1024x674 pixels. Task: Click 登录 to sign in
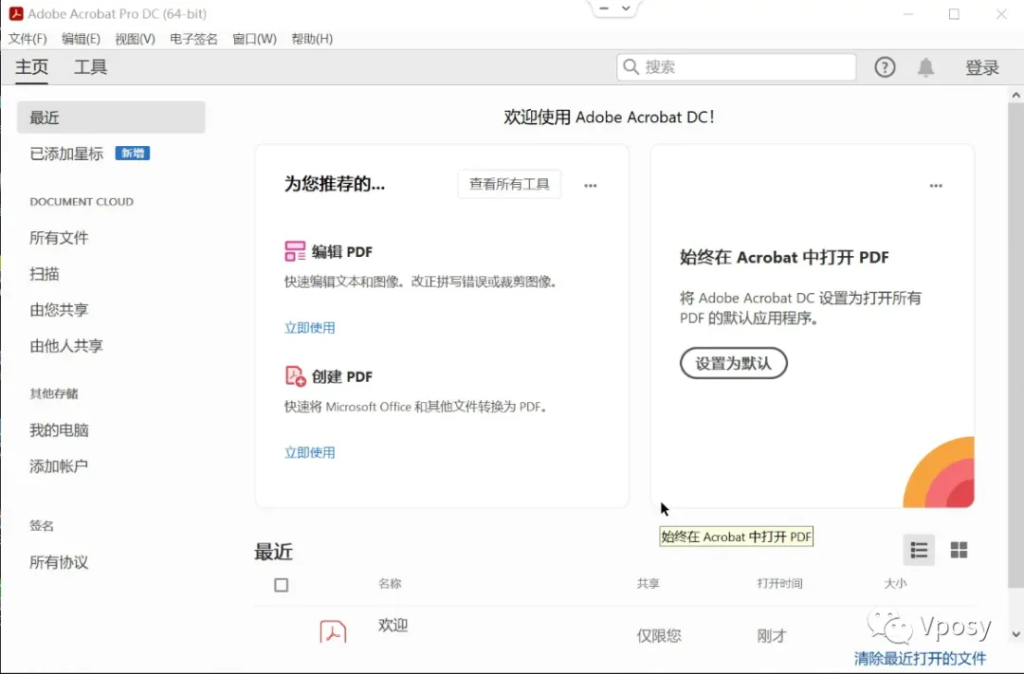(x=982, y=67)
